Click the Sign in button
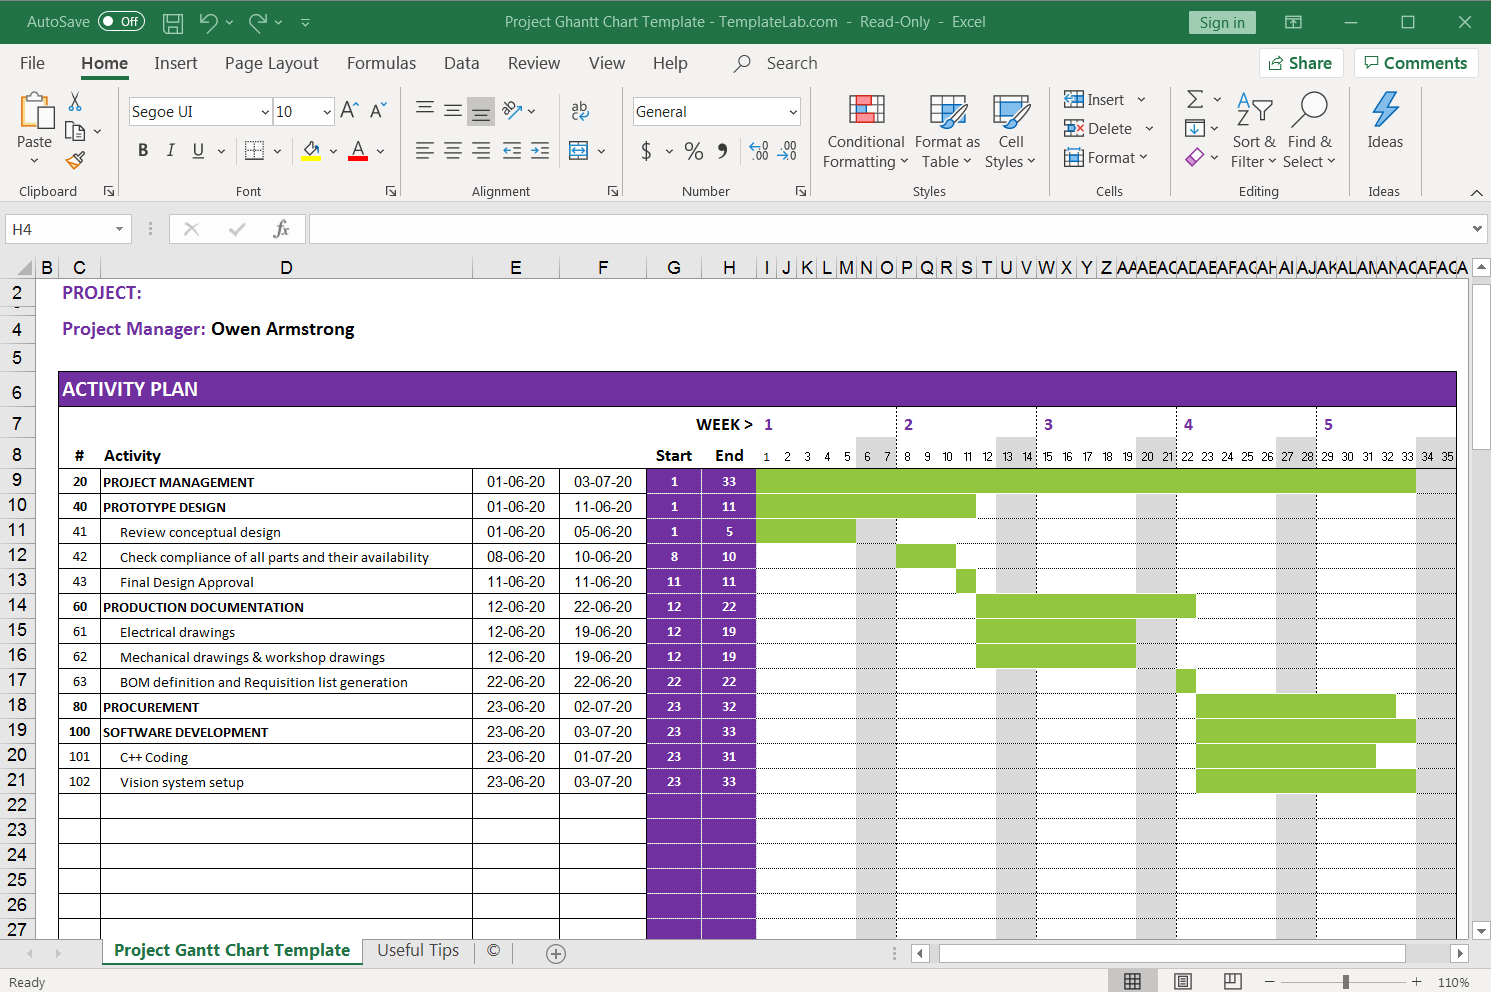Viewport: 1491px width, 992px height. pyautogui.click(x=1222, y=22)
